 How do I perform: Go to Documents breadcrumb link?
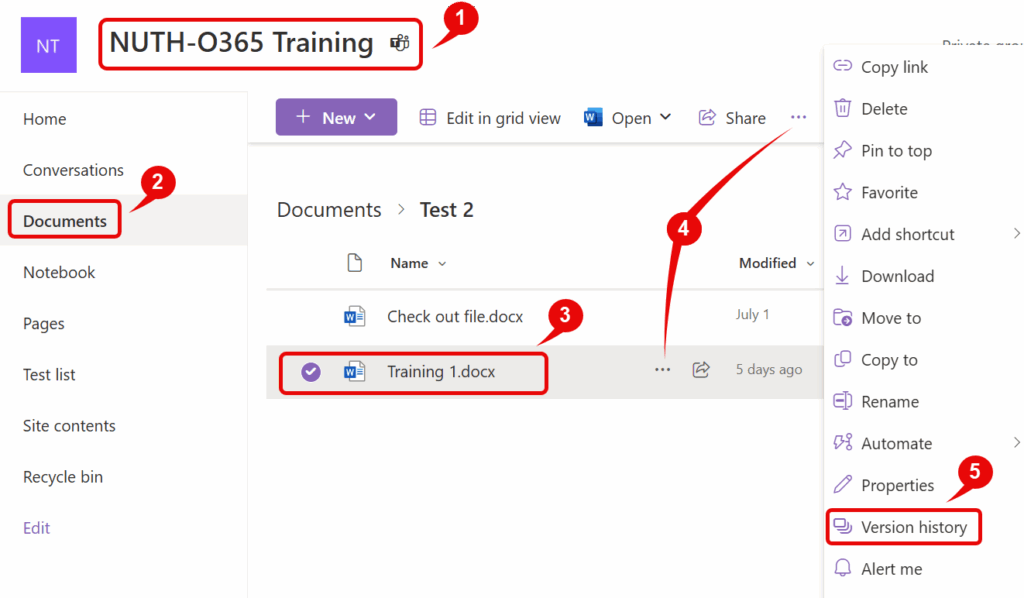pyautogui.click(x=329, y=210)
